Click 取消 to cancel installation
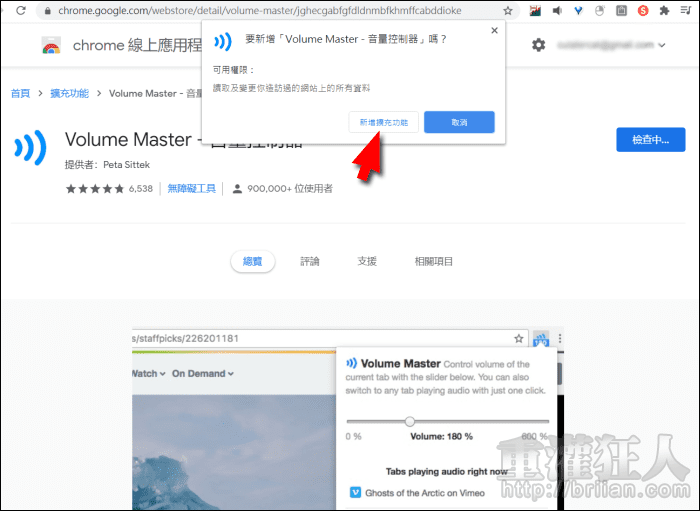700x511 pixels. (459, 122)
